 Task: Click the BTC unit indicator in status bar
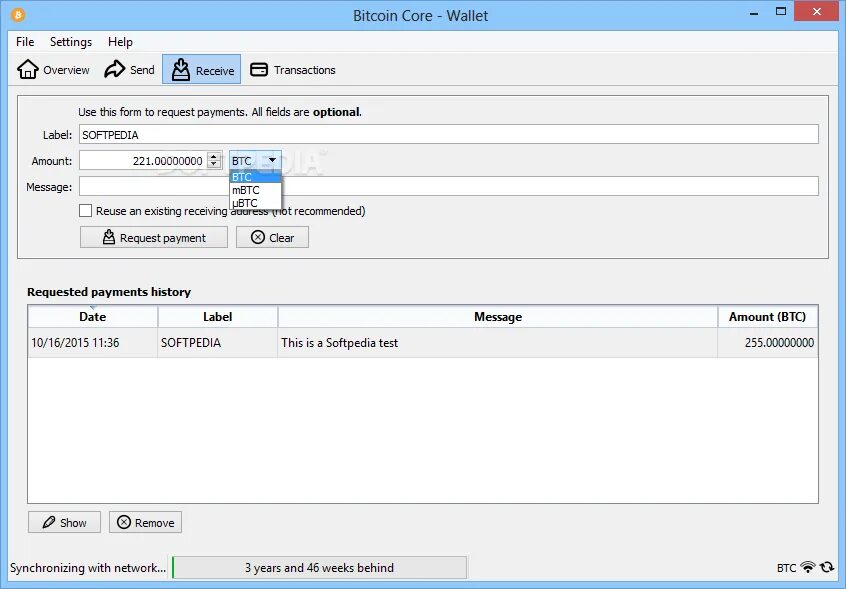click(x=786, y=567)
